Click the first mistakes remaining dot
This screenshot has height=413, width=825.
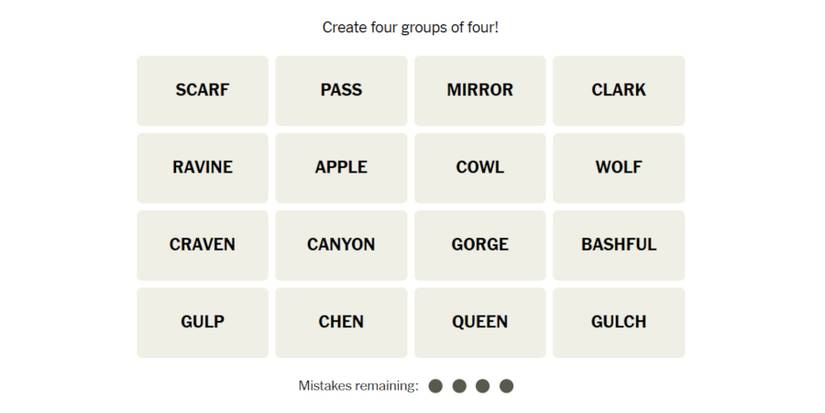tap(435, 386)
